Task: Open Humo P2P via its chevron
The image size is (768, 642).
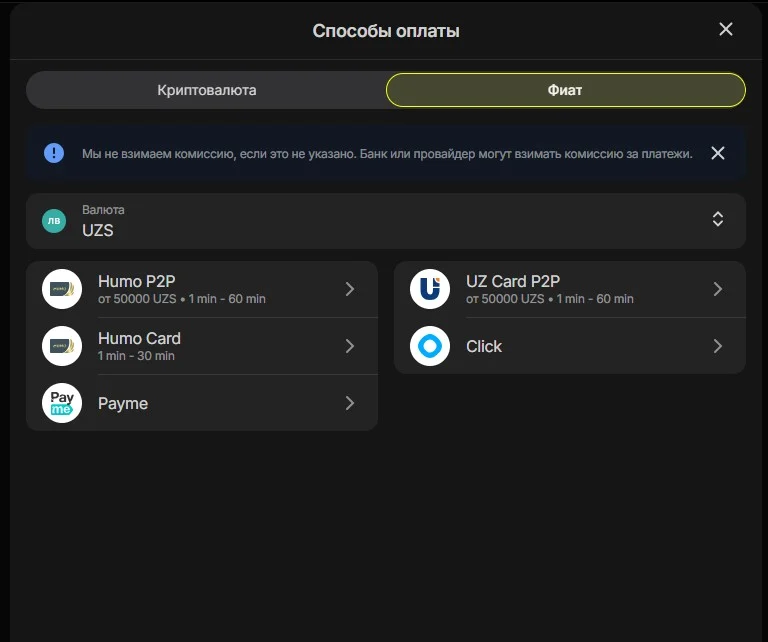Action: click(x=350, y=289)
